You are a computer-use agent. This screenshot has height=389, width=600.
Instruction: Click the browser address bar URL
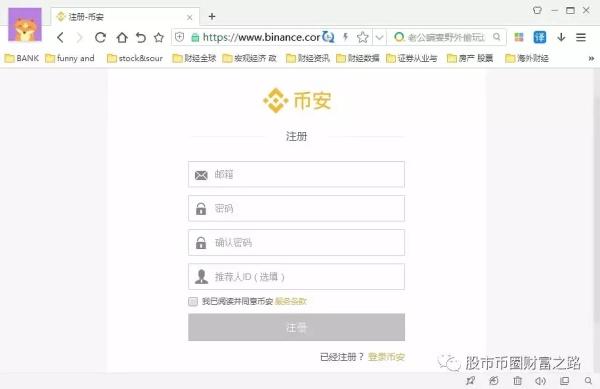(261, 37)
